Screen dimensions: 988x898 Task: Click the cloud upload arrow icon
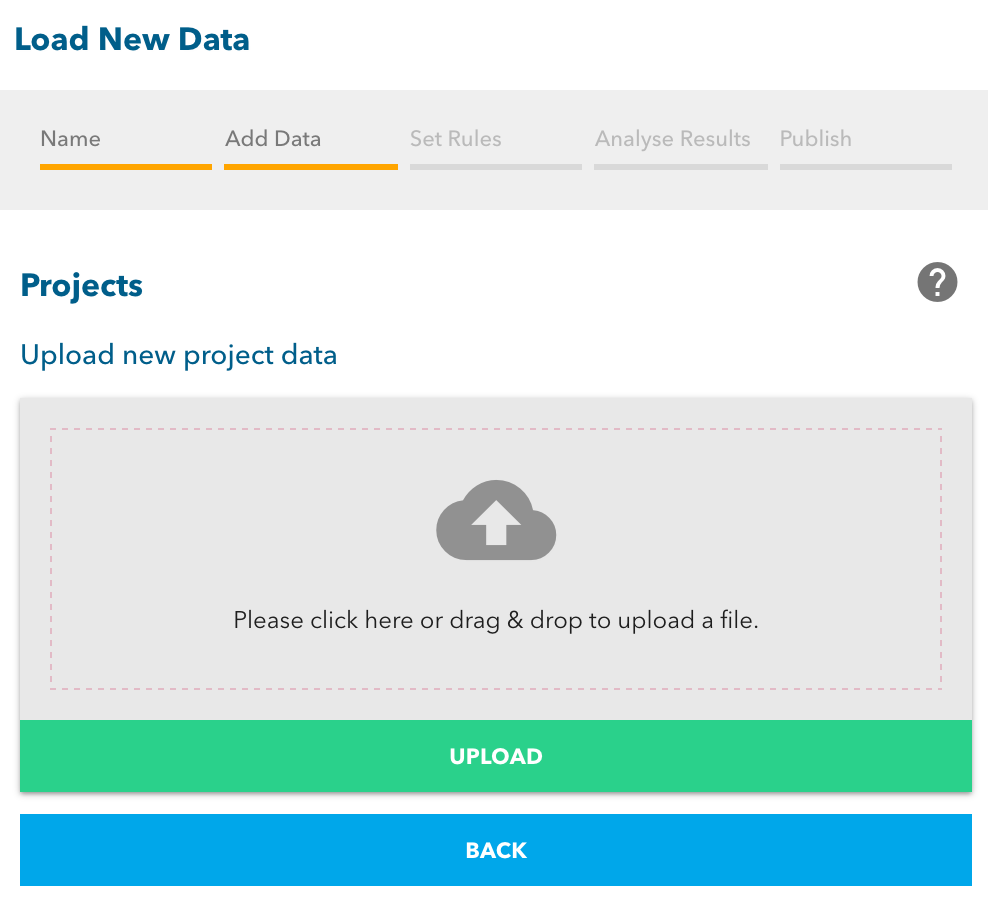(x=496, y=521)
